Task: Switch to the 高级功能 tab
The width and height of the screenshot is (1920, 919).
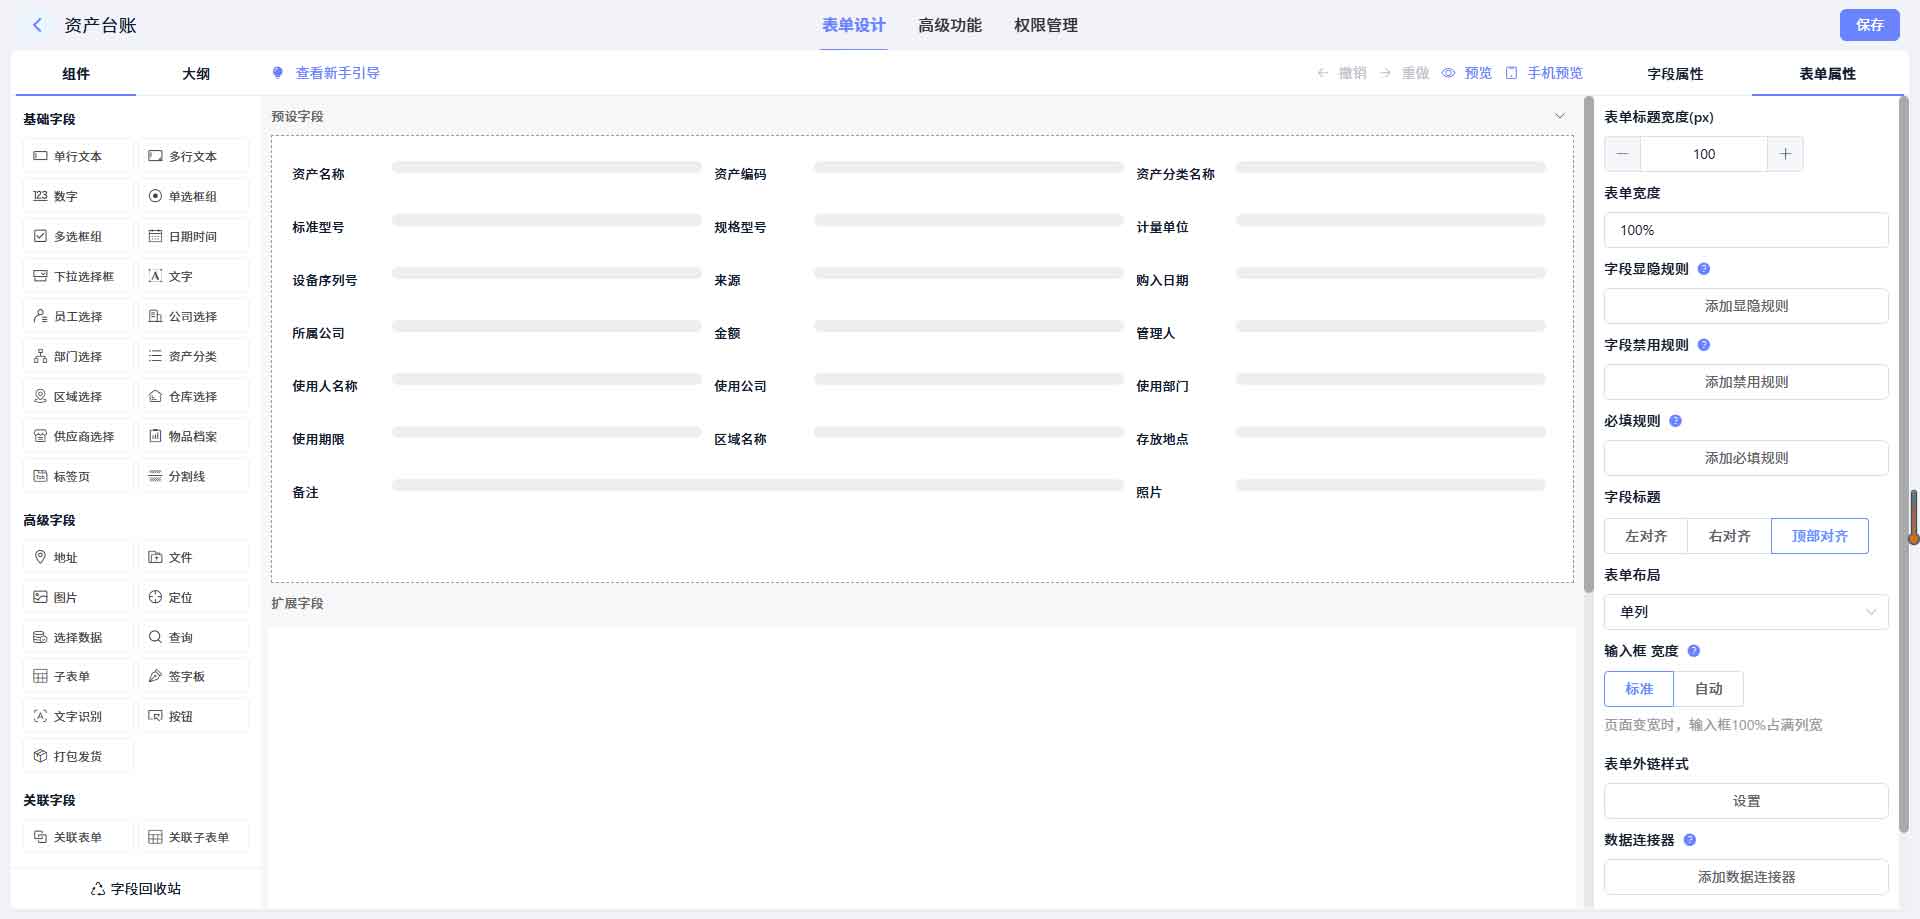Action: click(x=950, y=25)
